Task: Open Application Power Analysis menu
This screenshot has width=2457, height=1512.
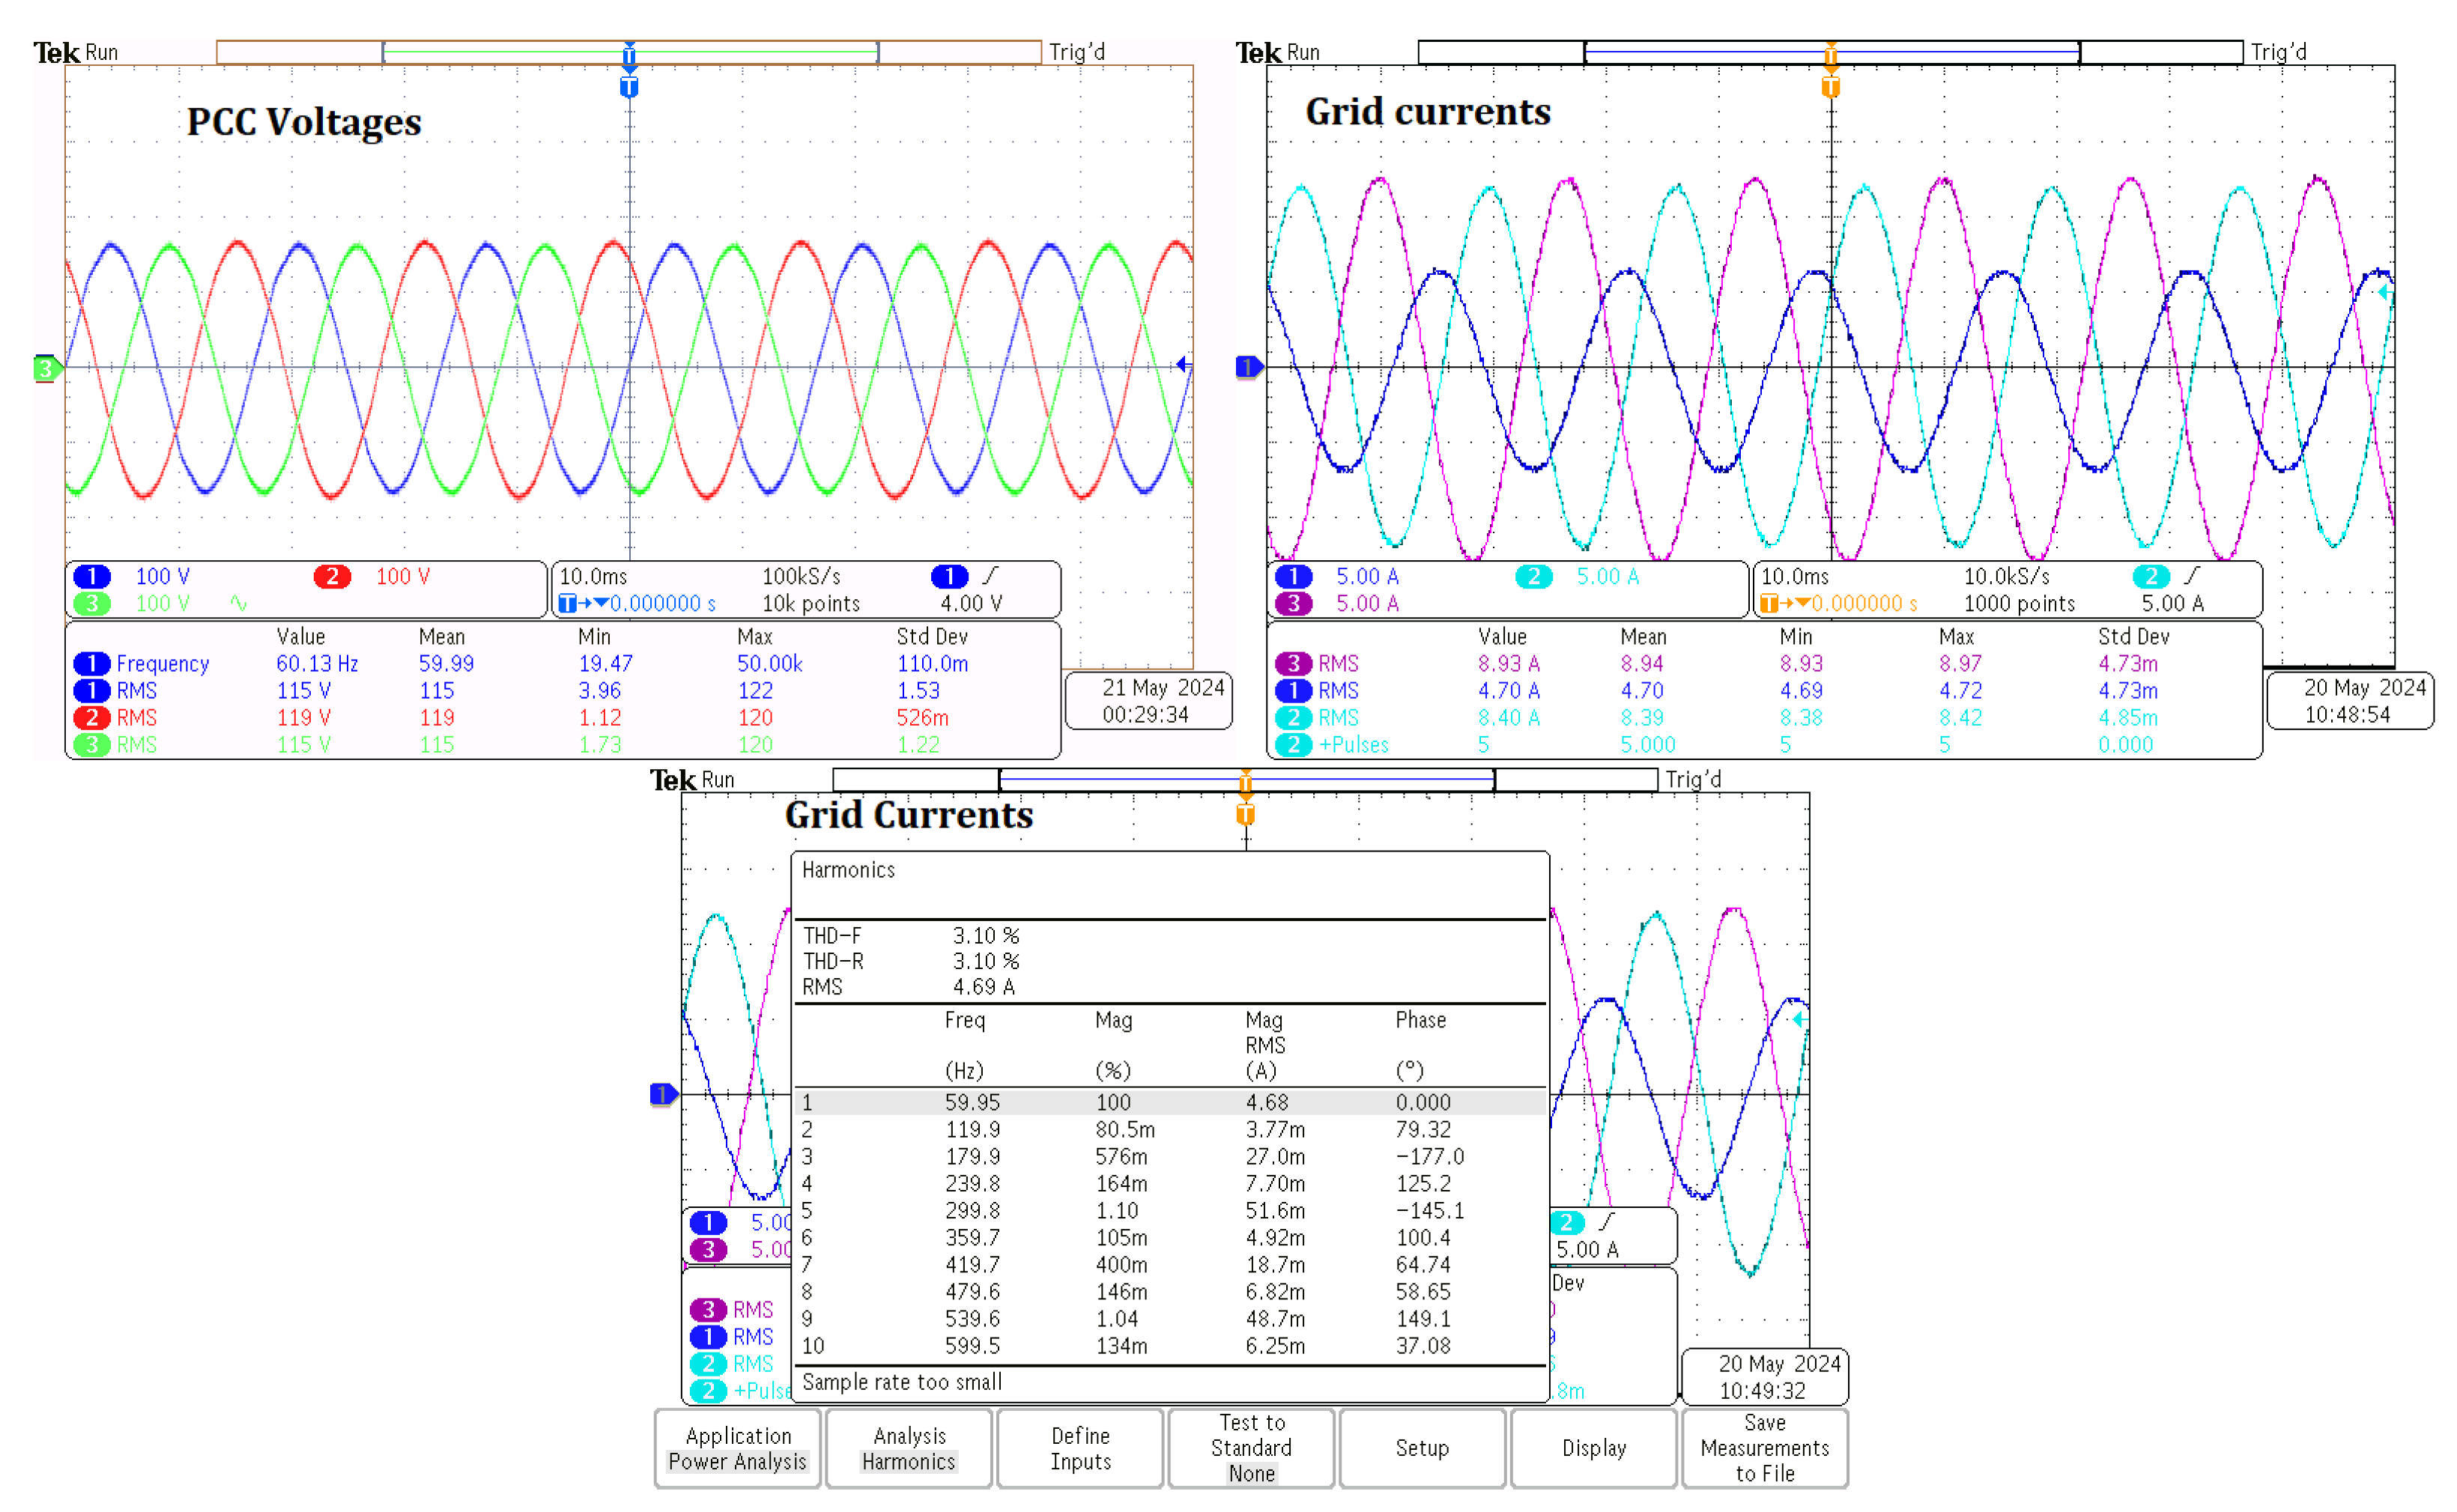Action: [737, 1448]
